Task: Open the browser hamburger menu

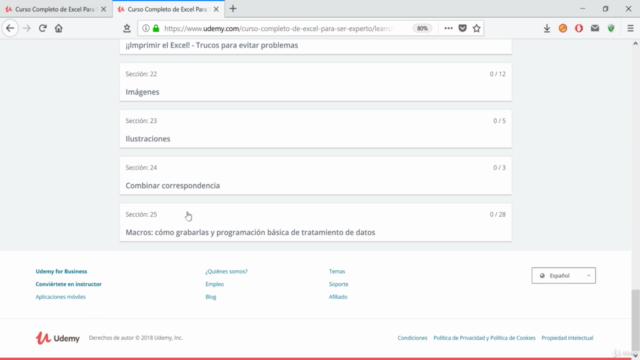Action: [630, 28]
